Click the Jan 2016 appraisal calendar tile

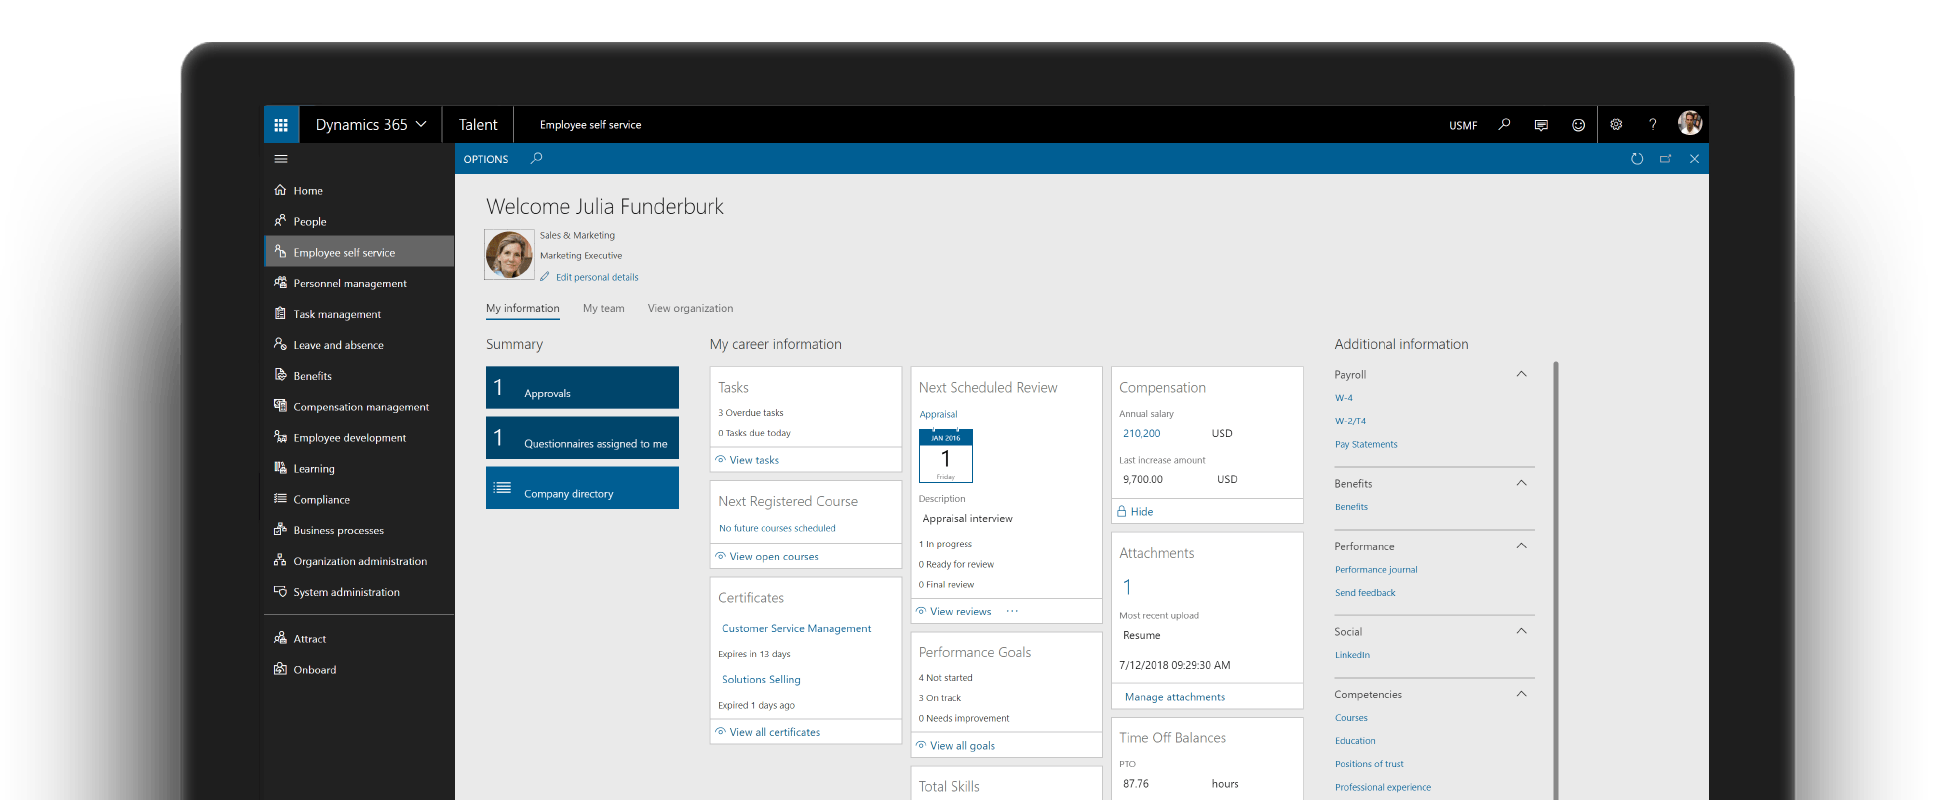[x=945, y=456]
